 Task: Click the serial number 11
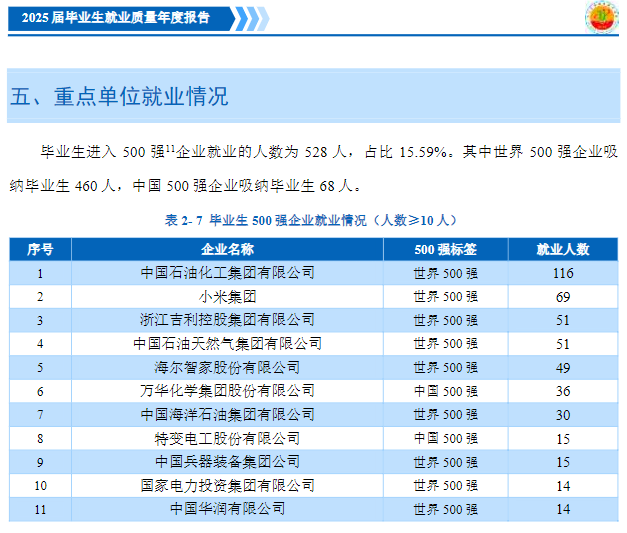click(40, 509)
